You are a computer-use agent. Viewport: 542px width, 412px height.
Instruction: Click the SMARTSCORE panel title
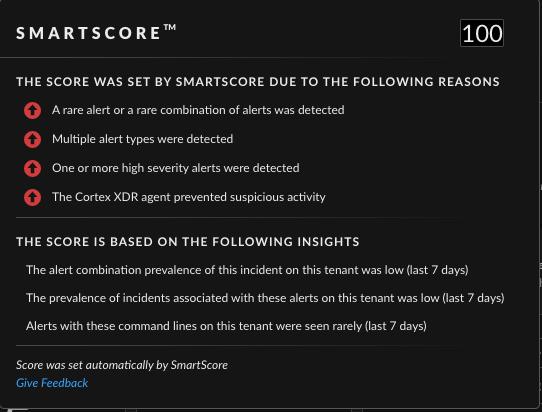click(x=88, y=33)
